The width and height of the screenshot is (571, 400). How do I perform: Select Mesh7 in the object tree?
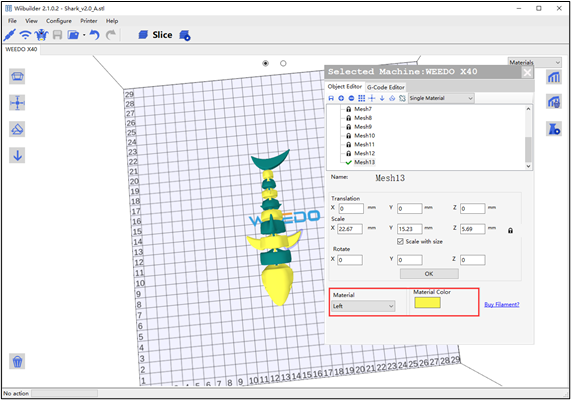pyautogui.click(x=363, y=109)
